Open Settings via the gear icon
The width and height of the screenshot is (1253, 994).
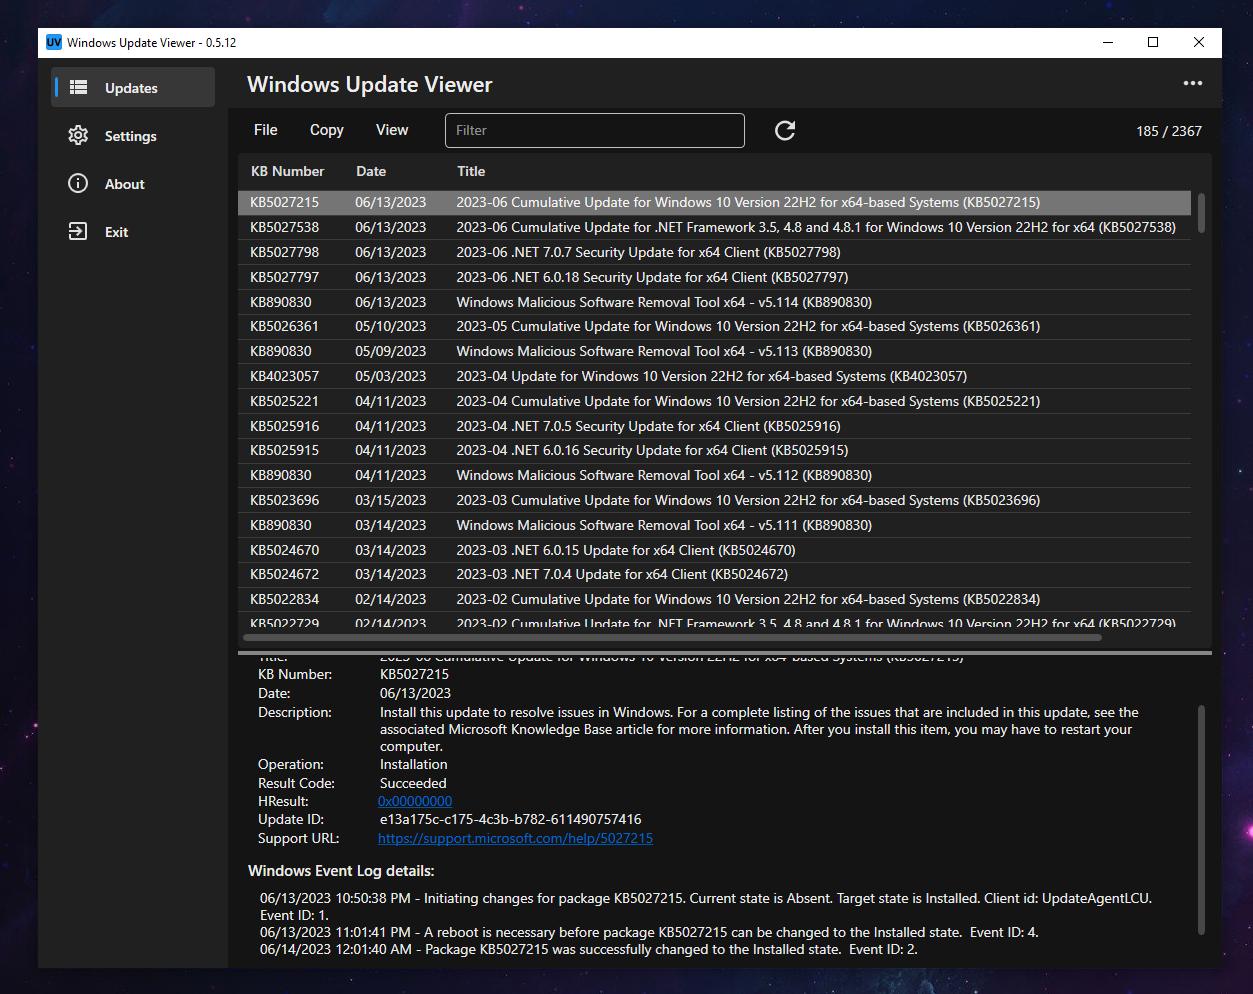pyautogui.click(x=78, y=136)
